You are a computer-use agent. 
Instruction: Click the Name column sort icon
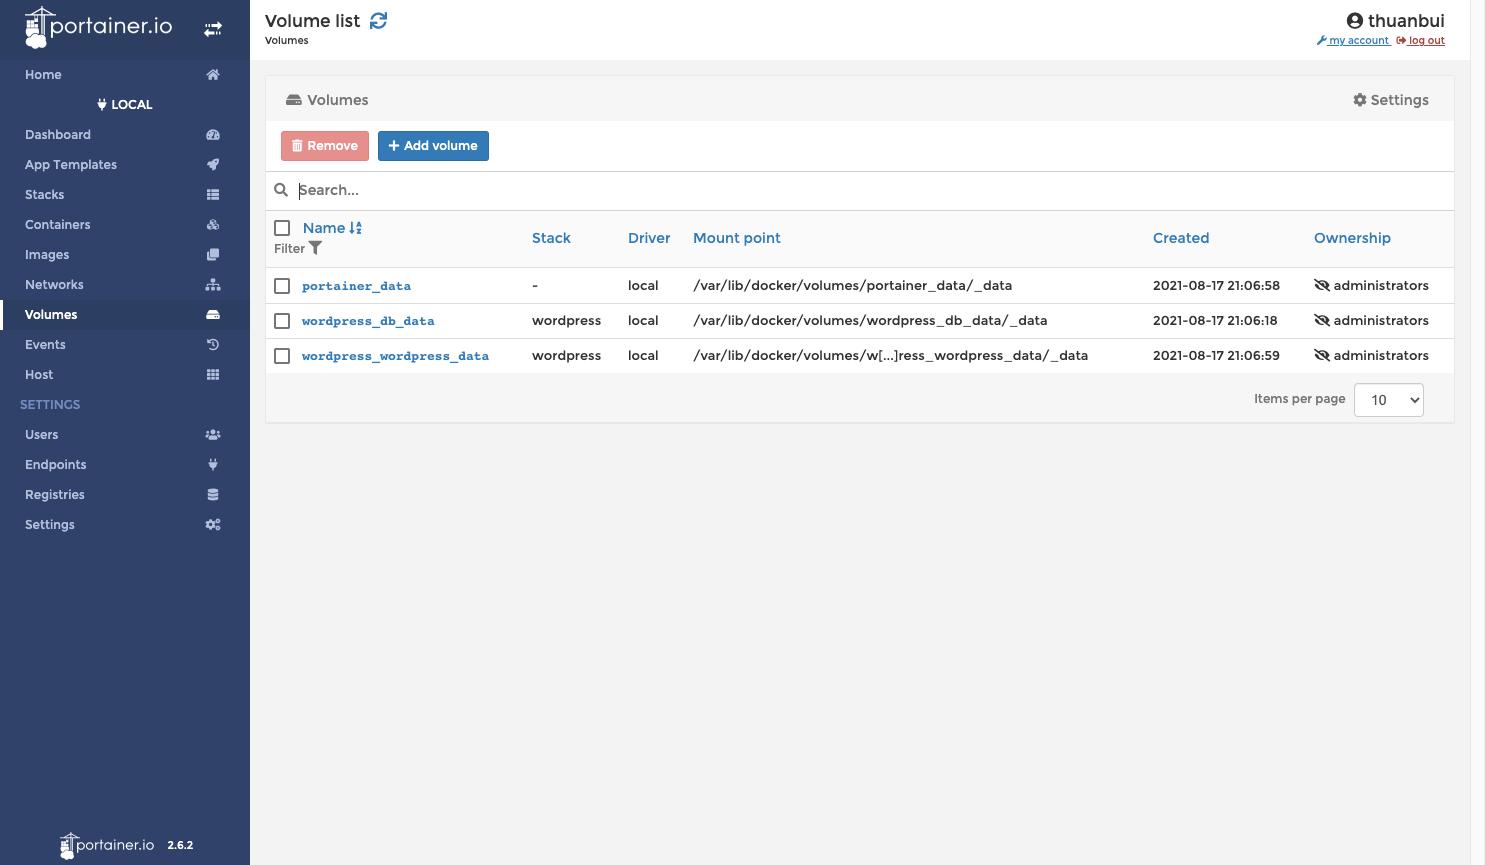356,228
